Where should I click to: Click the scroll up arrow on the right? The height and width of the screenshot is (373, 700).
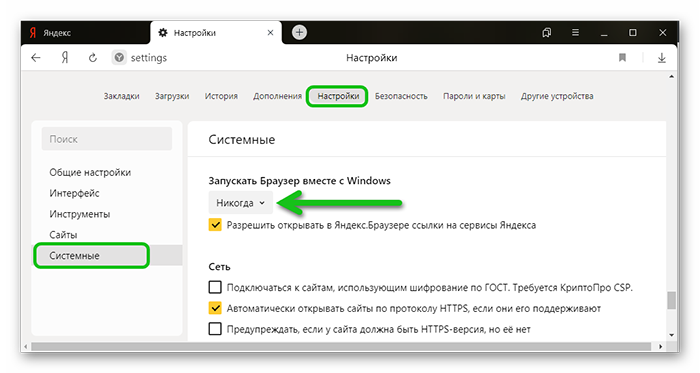[x=671, y=77]
